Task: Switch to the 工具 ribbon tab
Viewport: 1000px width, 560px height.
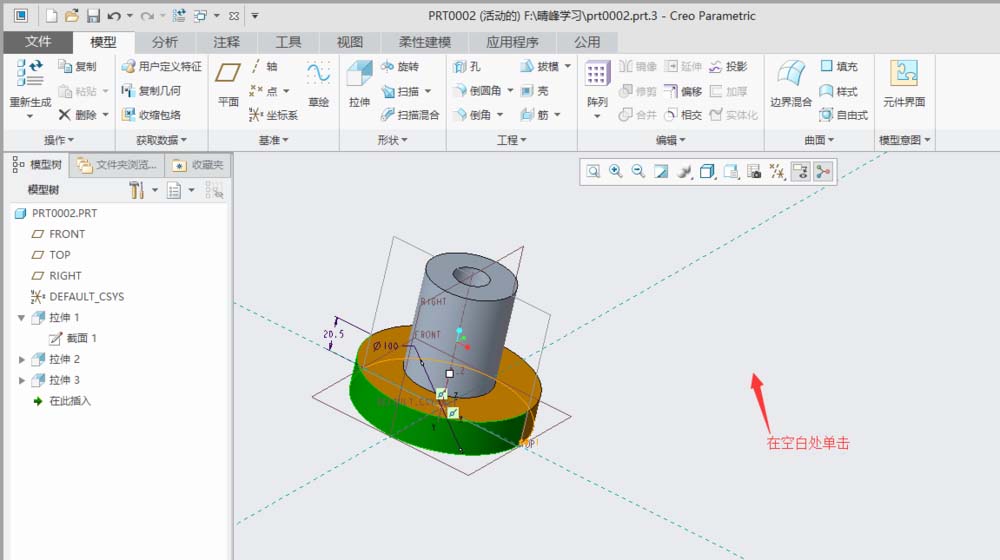Action: (x=288, y=42)
